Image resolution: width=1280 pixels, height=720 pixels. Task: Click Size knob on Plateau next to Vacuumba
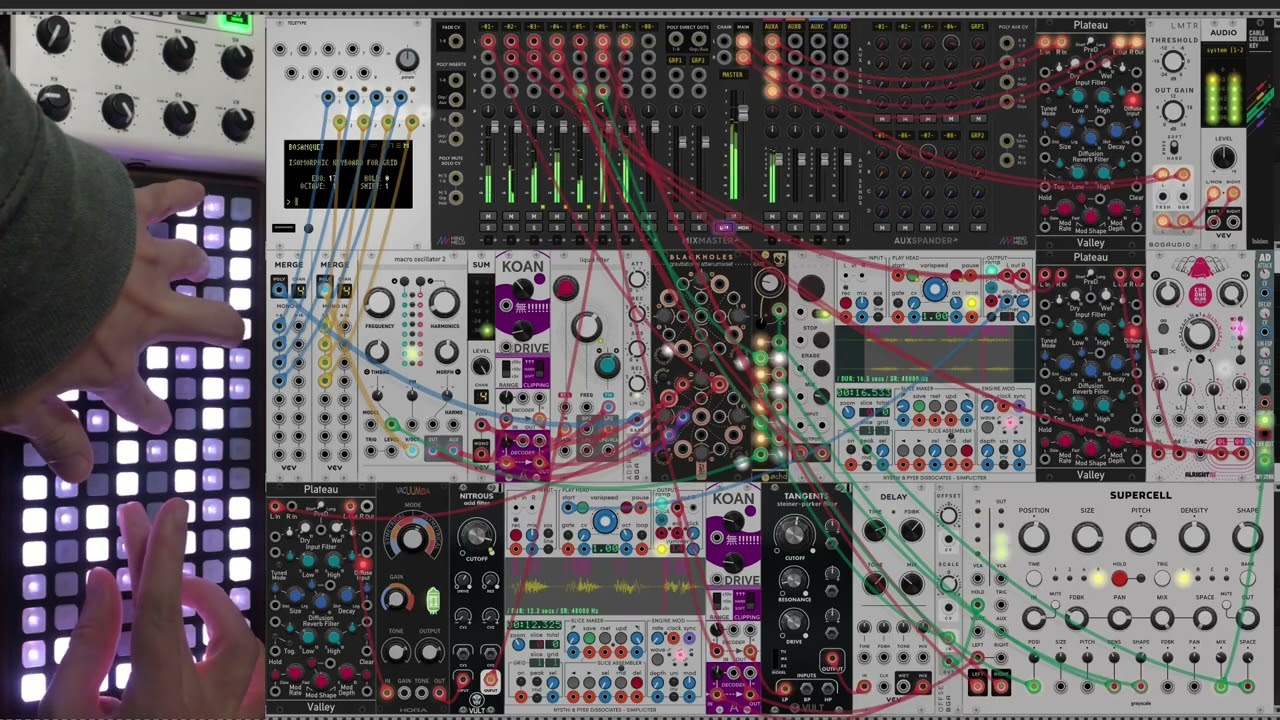click(x=295, y=595)
